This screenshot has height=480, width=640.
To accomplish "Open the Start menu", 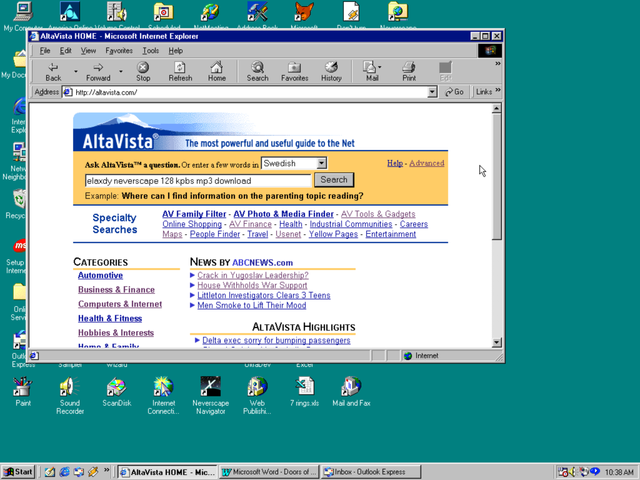I will pyautogui.click(x=18, y=472).
